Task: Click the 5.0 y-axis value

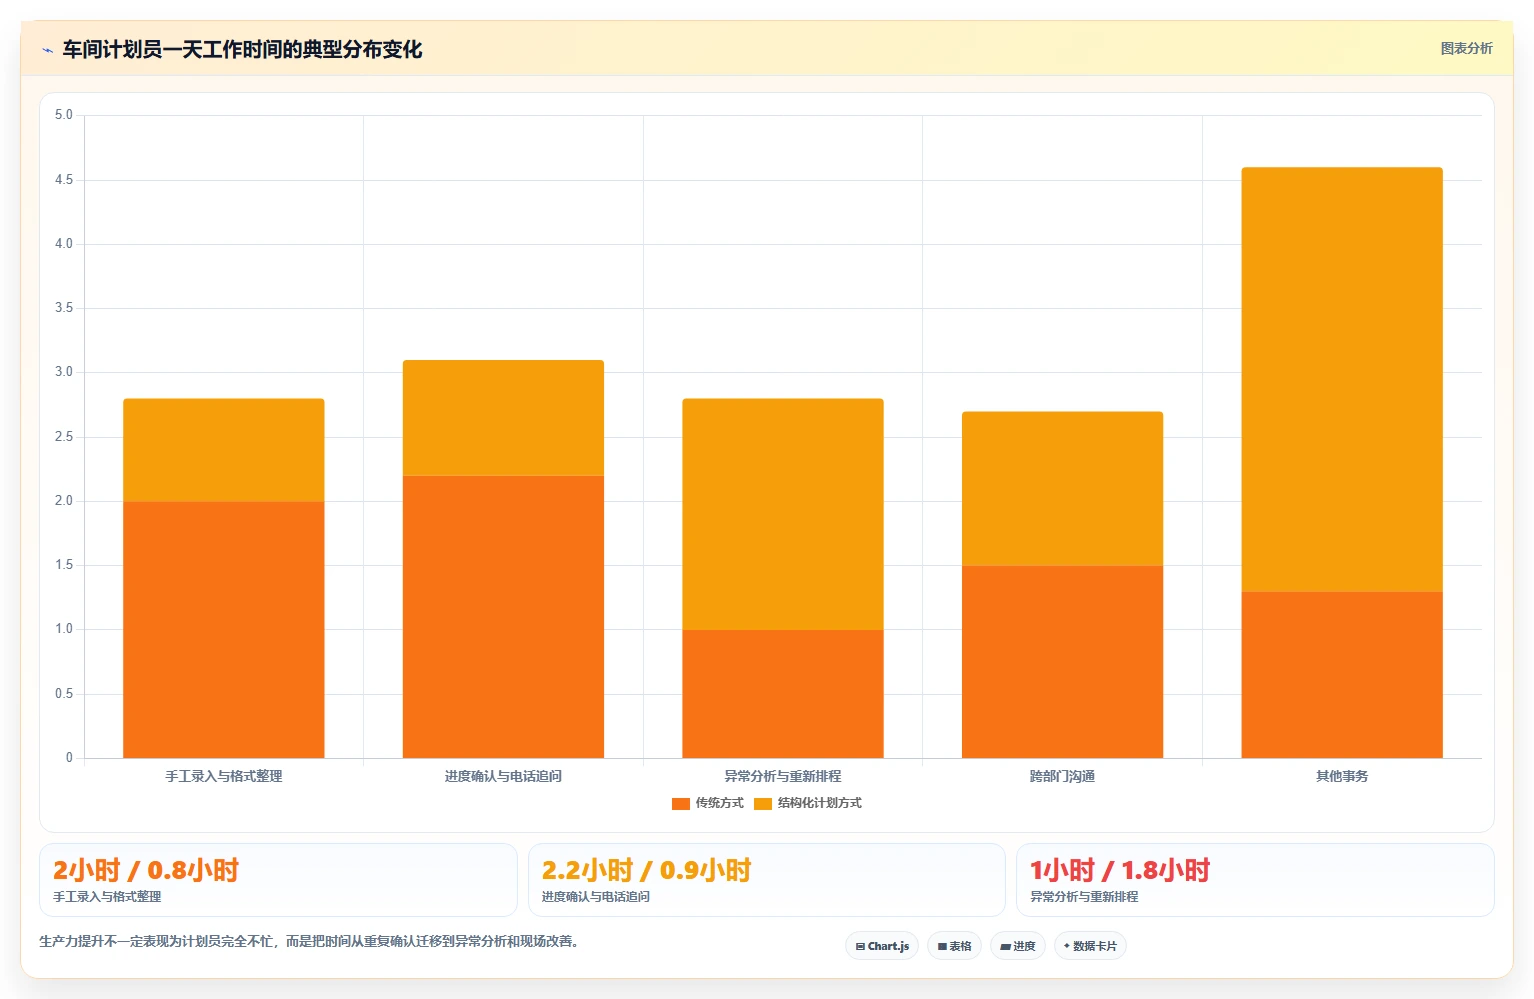Action: click(x=64, y=115)
